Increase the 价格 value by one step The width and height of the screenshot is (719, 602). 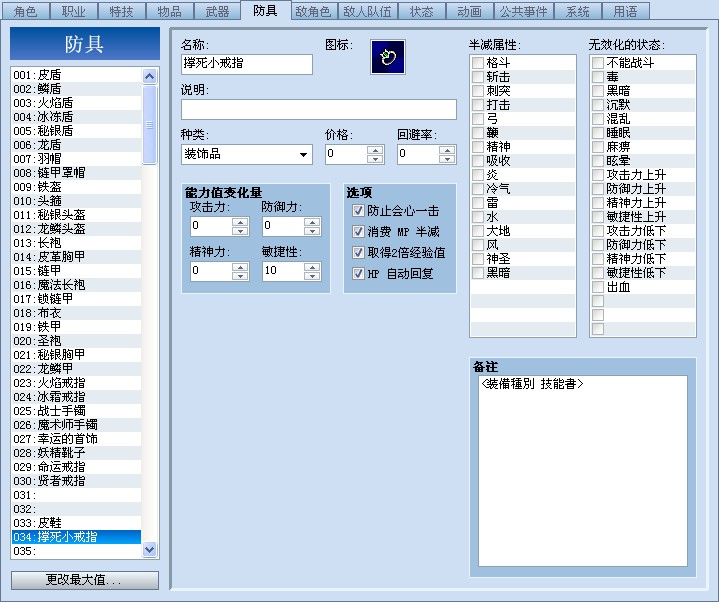pos(375,150)
